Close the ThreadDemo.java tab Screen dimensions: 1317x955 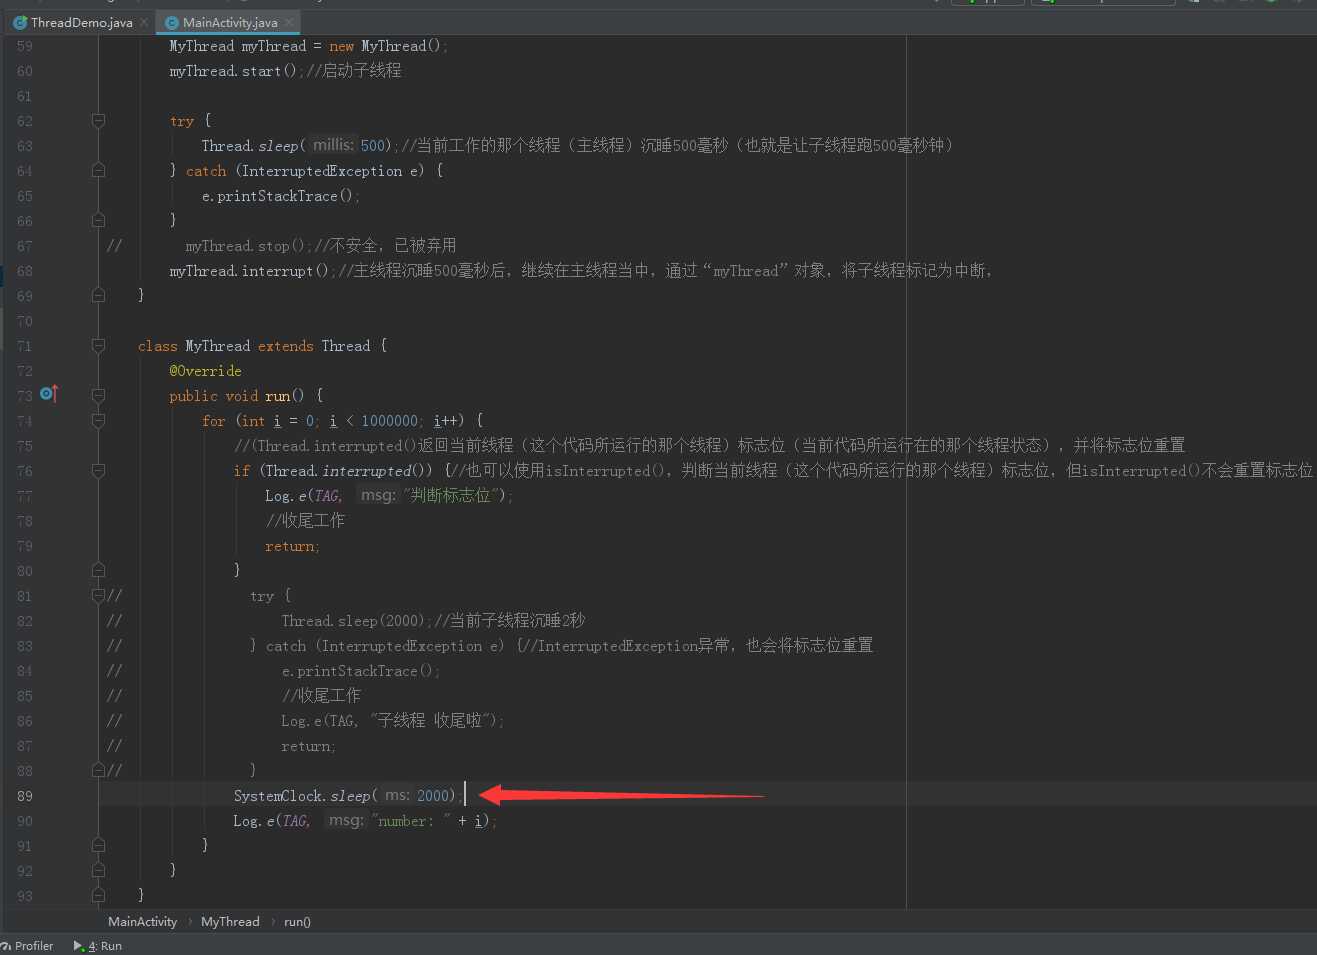pyautogui.click(x=144, y=22)
